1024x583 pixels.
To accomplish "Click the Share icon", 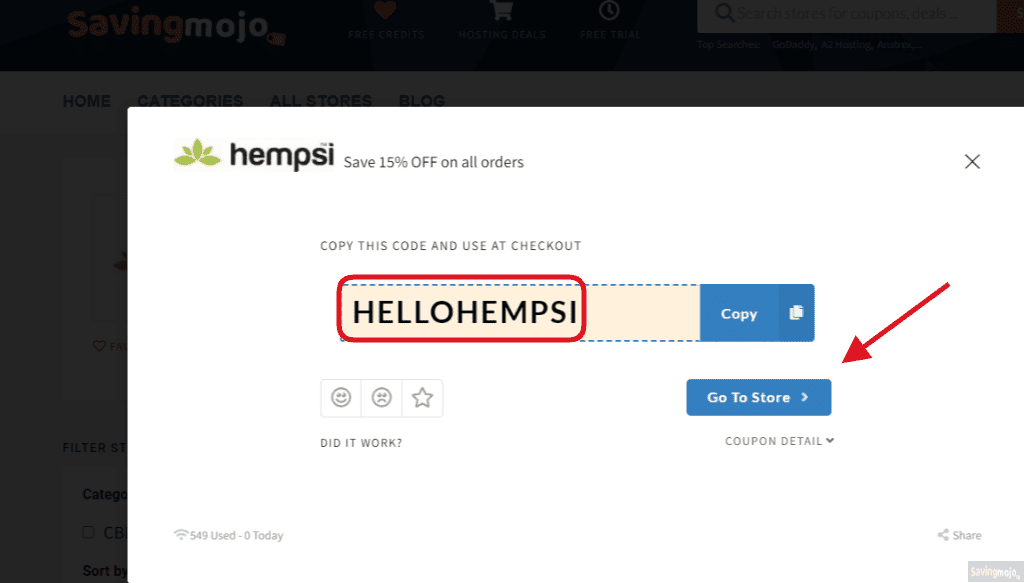I will click(943, 535).
